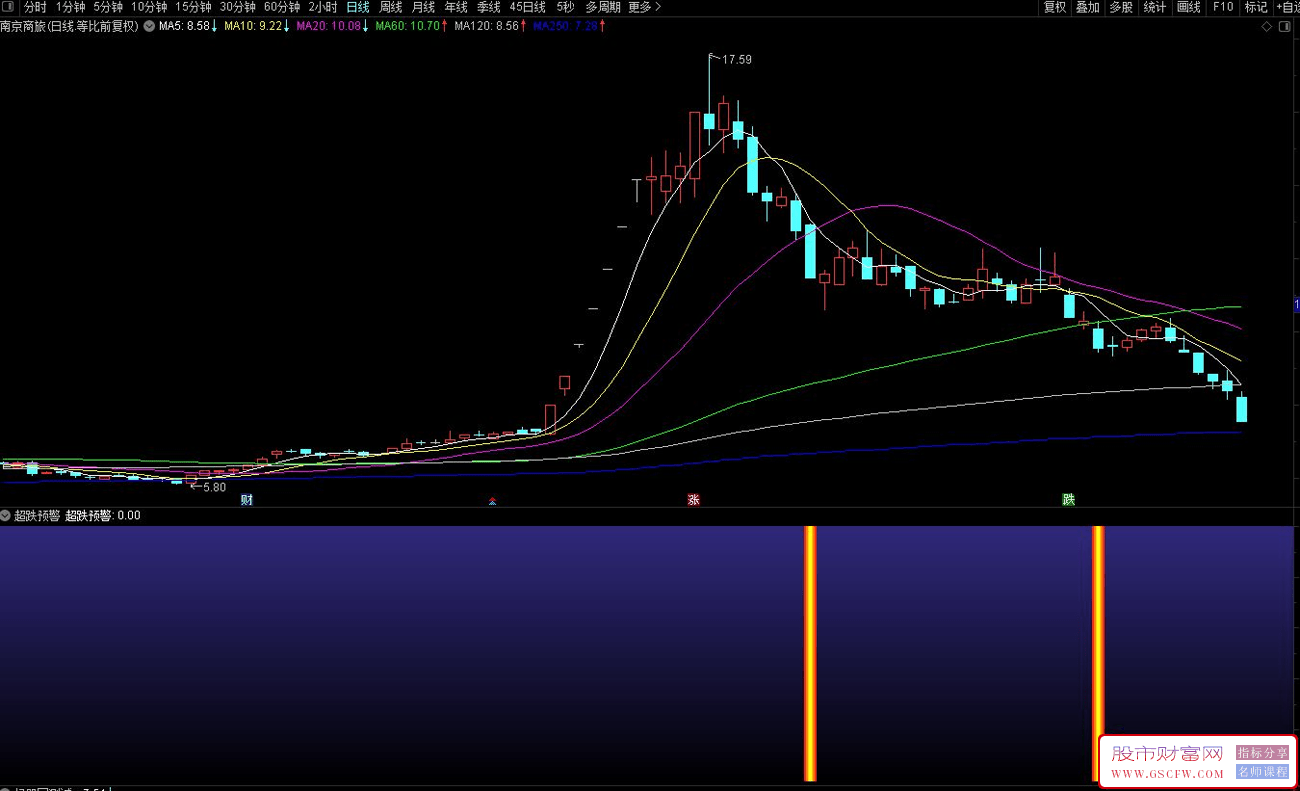This screenshot has height=791, width=1300.
Task: Open the 多股 multi-stock view
Action: 1121,7
